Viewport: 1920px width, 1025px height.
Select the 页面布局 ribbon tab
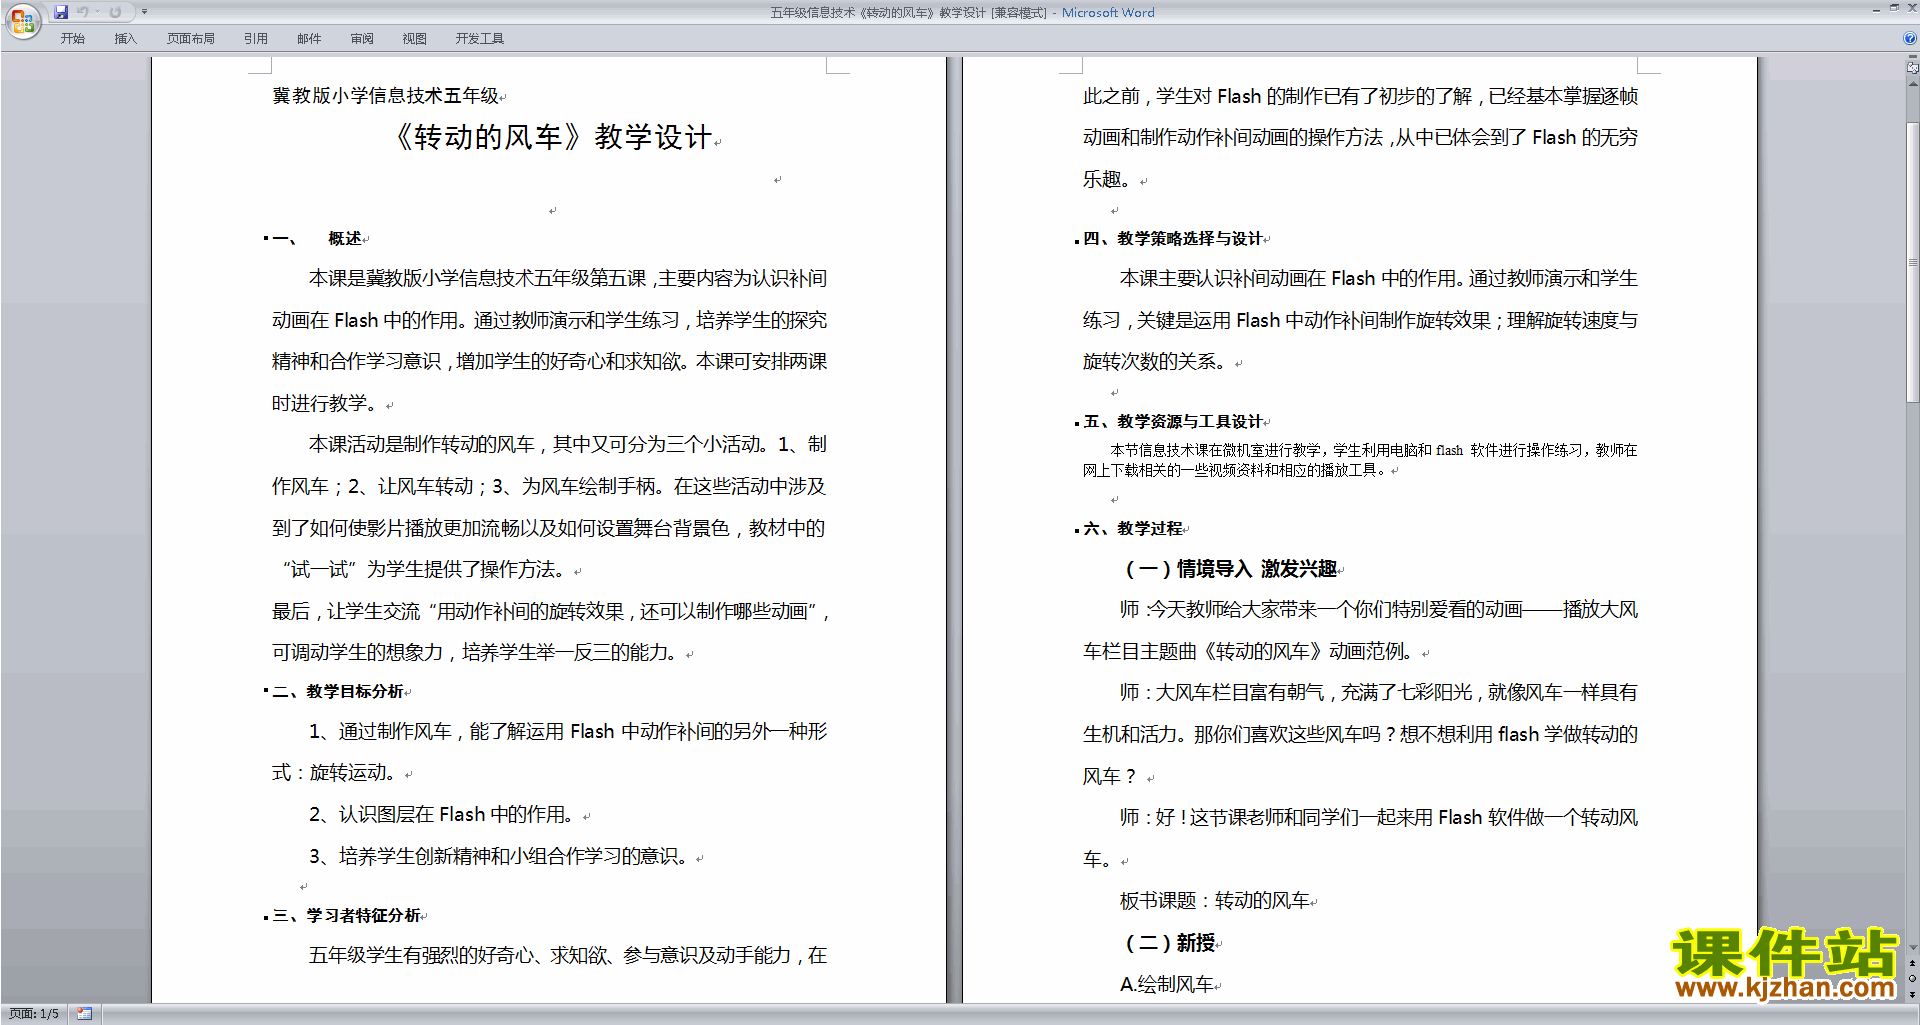pos(190,39)
